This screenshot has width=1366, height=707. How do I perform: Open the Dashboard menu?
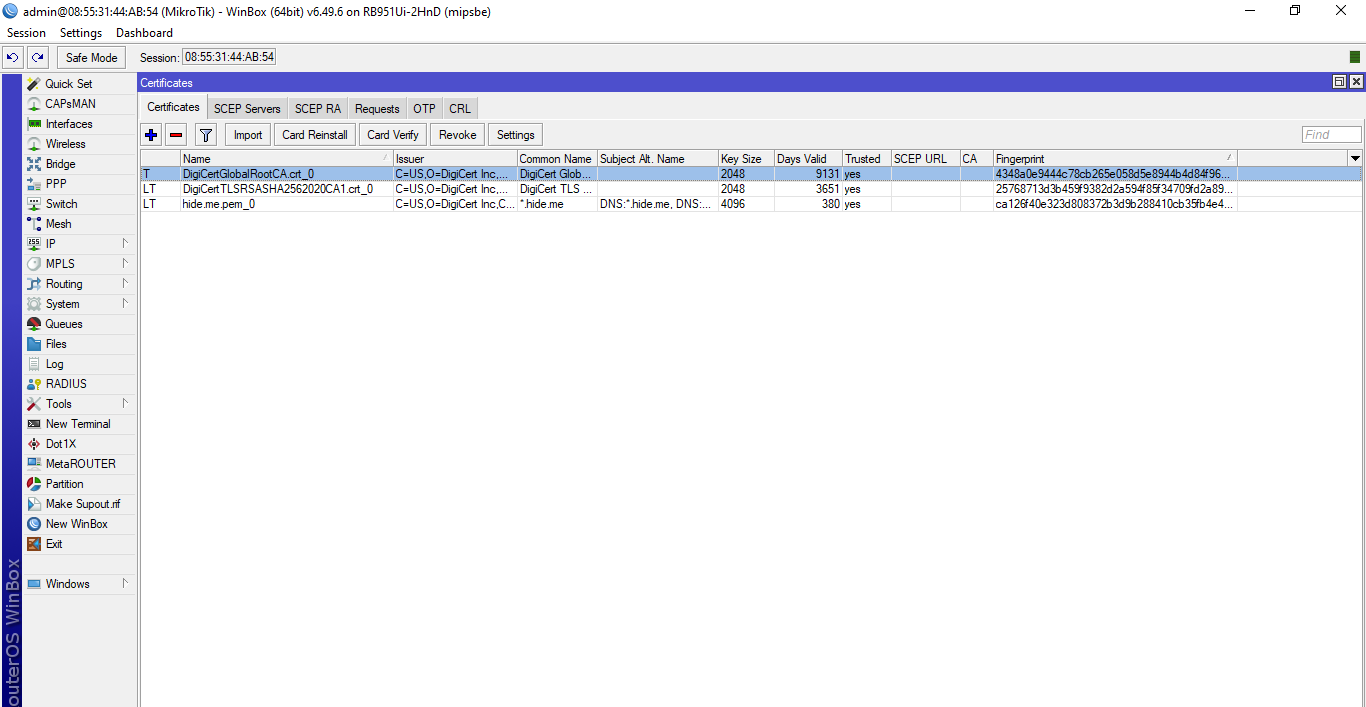click(x=144, y=33)
